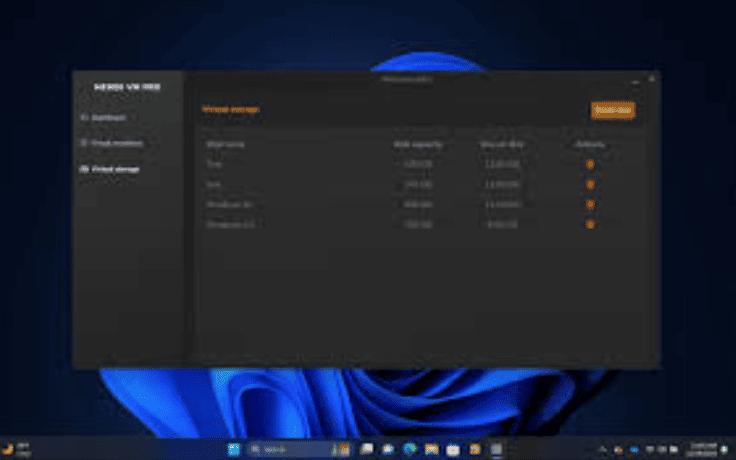Open File Explorer from the taskbar
Image resolution: width=736 pixels, height=460 pixels.
point(431,450)
